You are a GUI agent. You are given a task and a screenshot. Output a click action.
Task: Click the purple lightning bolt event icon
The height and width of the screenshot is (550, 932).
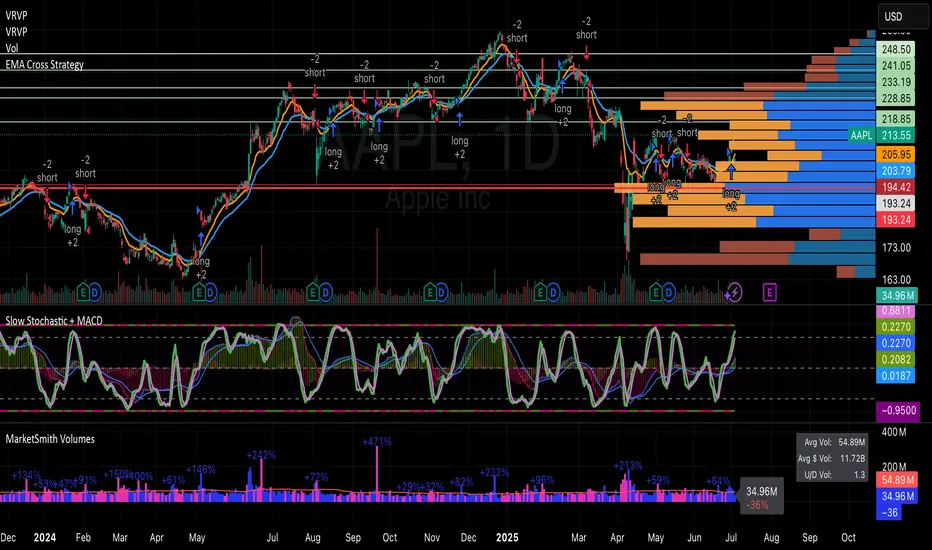(x=734, y=293)
